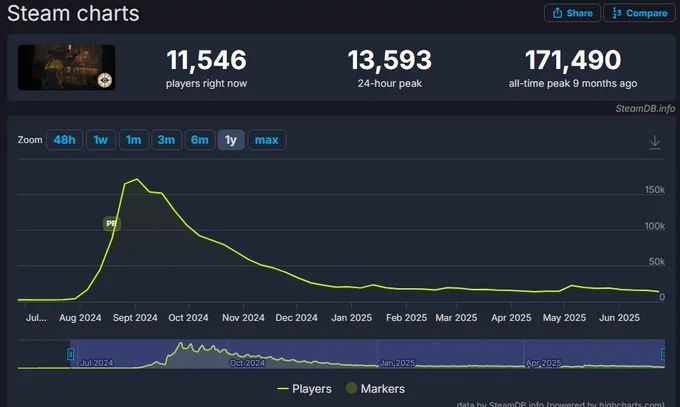This screenshot has height=407, width=680.
Task: Set zoom to 1m
Action: point(134,140)
